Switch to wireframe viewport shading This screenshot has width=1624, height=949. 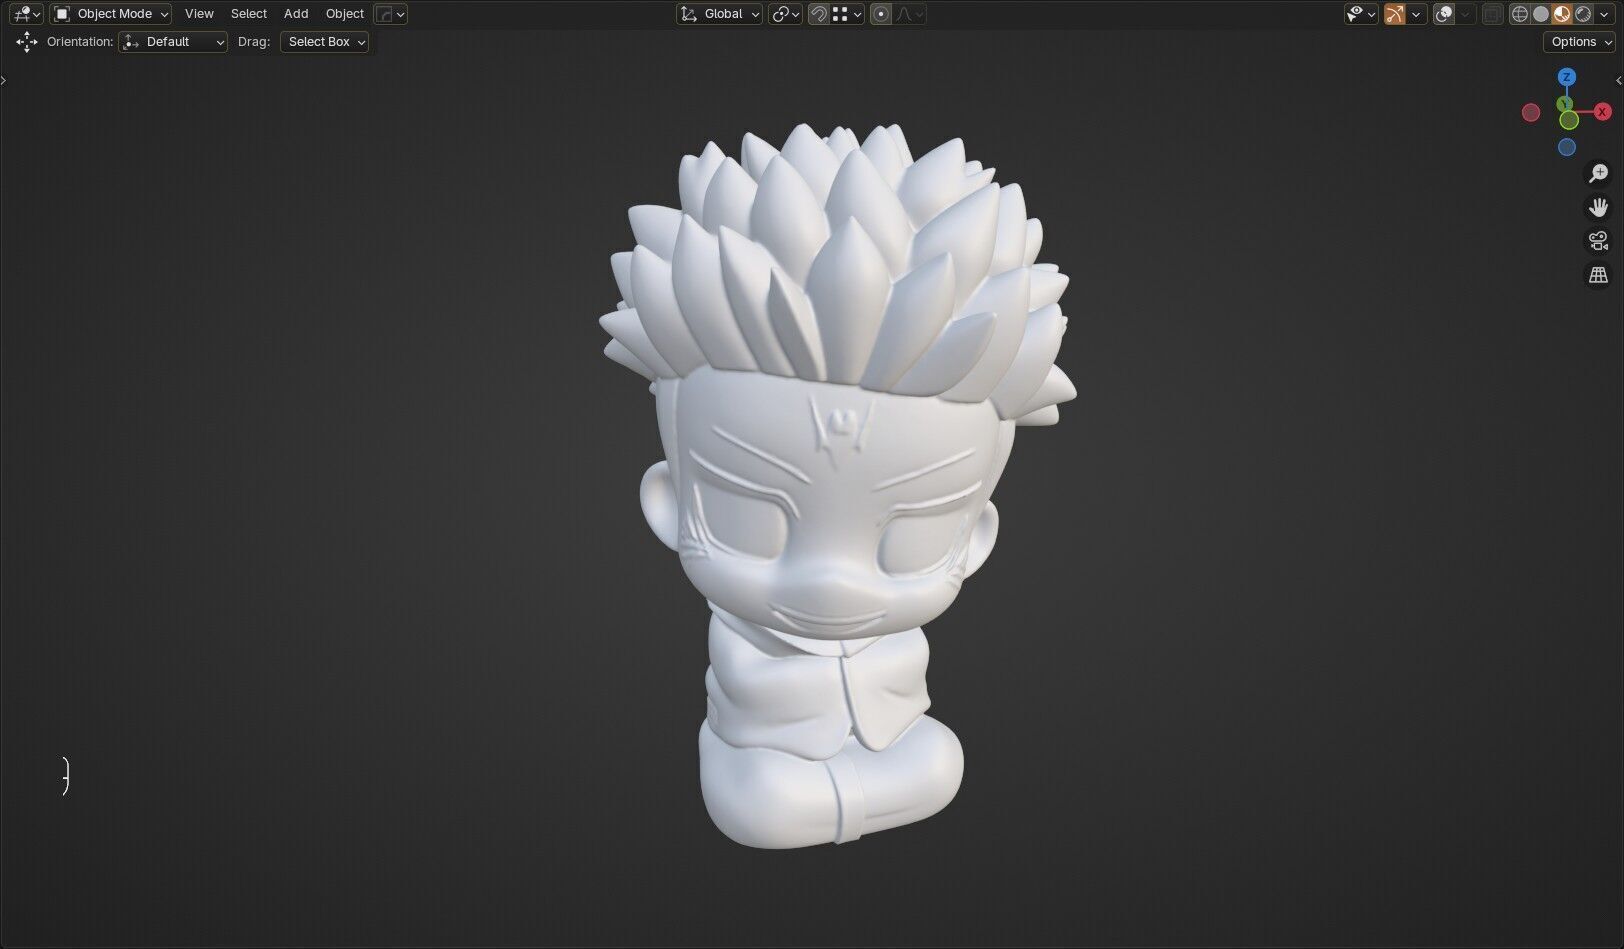1520,14
